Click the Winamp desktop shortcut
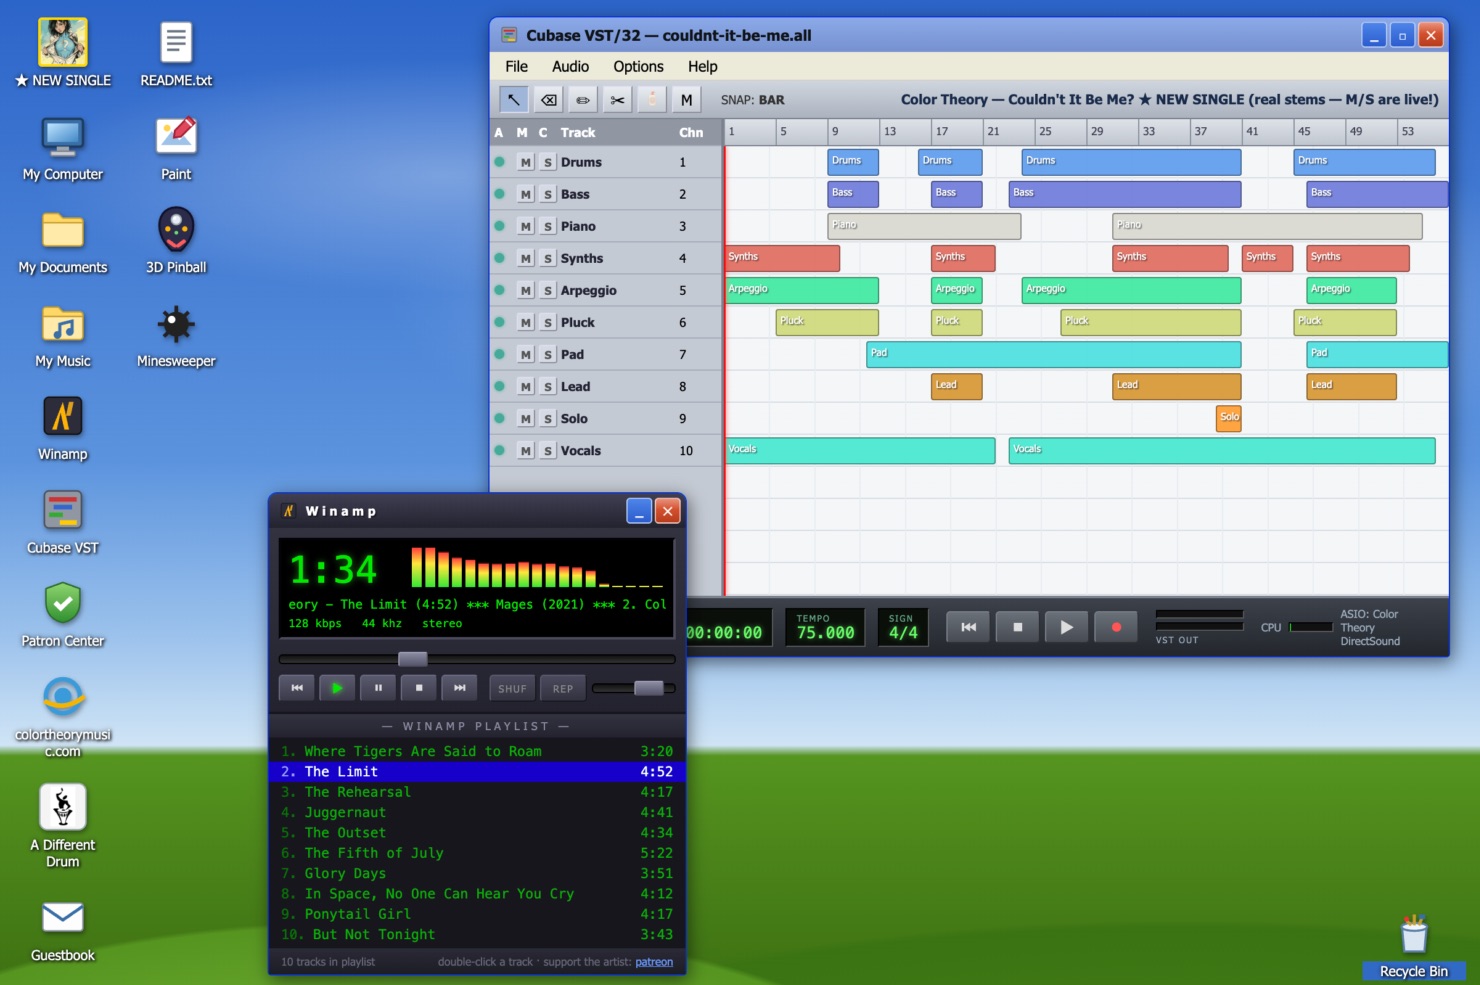Viewport: 1480px width, 985px height. click(63, 427)
